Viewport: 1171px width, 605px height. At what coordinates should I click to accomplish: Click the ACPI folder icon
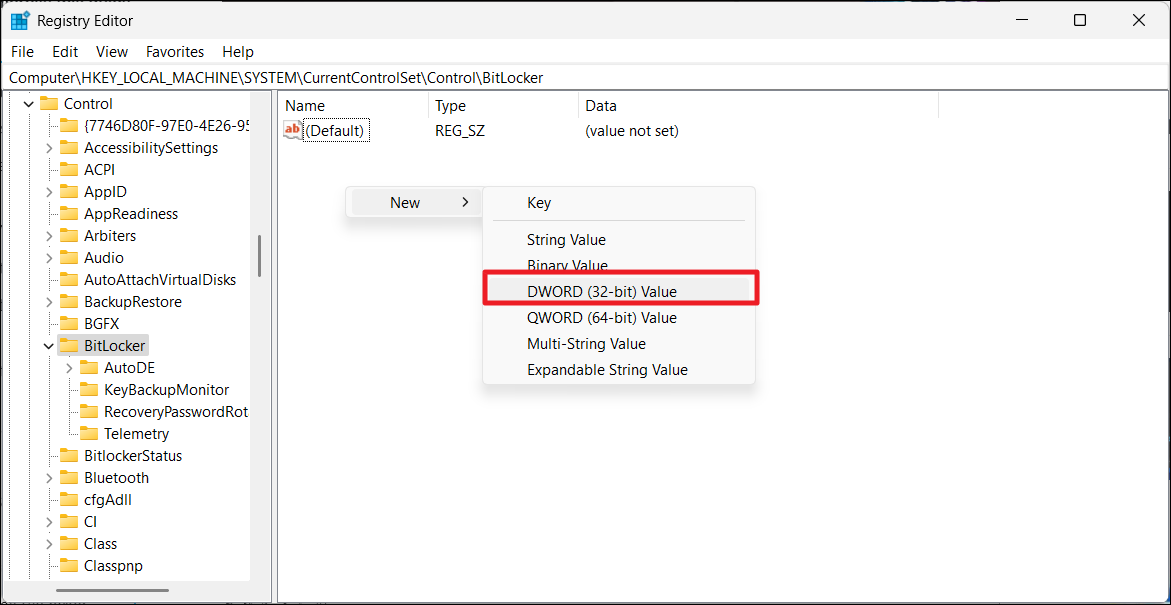69,170
